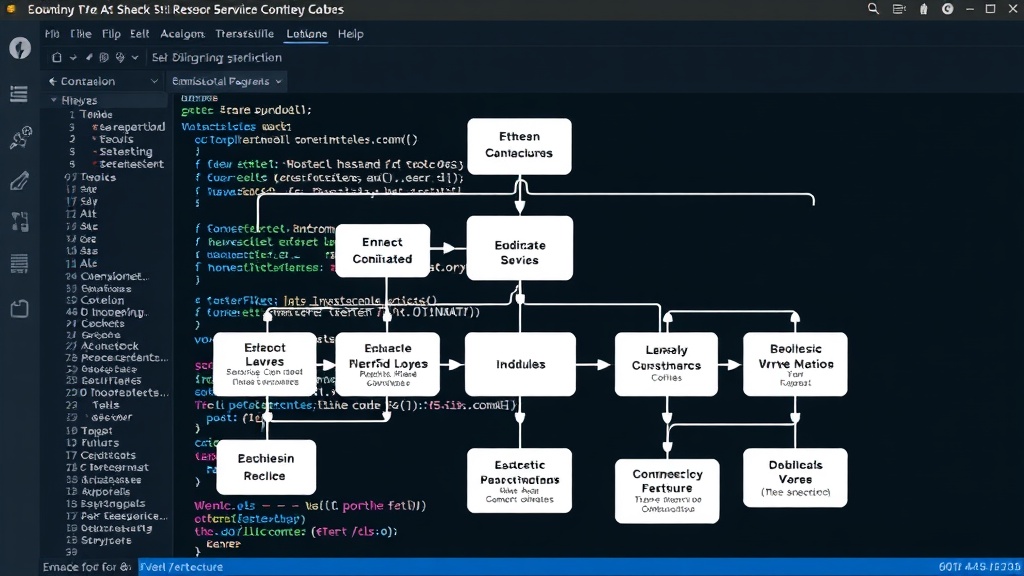Screen dimensions: 1024x576
Task: Select the Eodirate Sevies diagram node
Action: 520,248
